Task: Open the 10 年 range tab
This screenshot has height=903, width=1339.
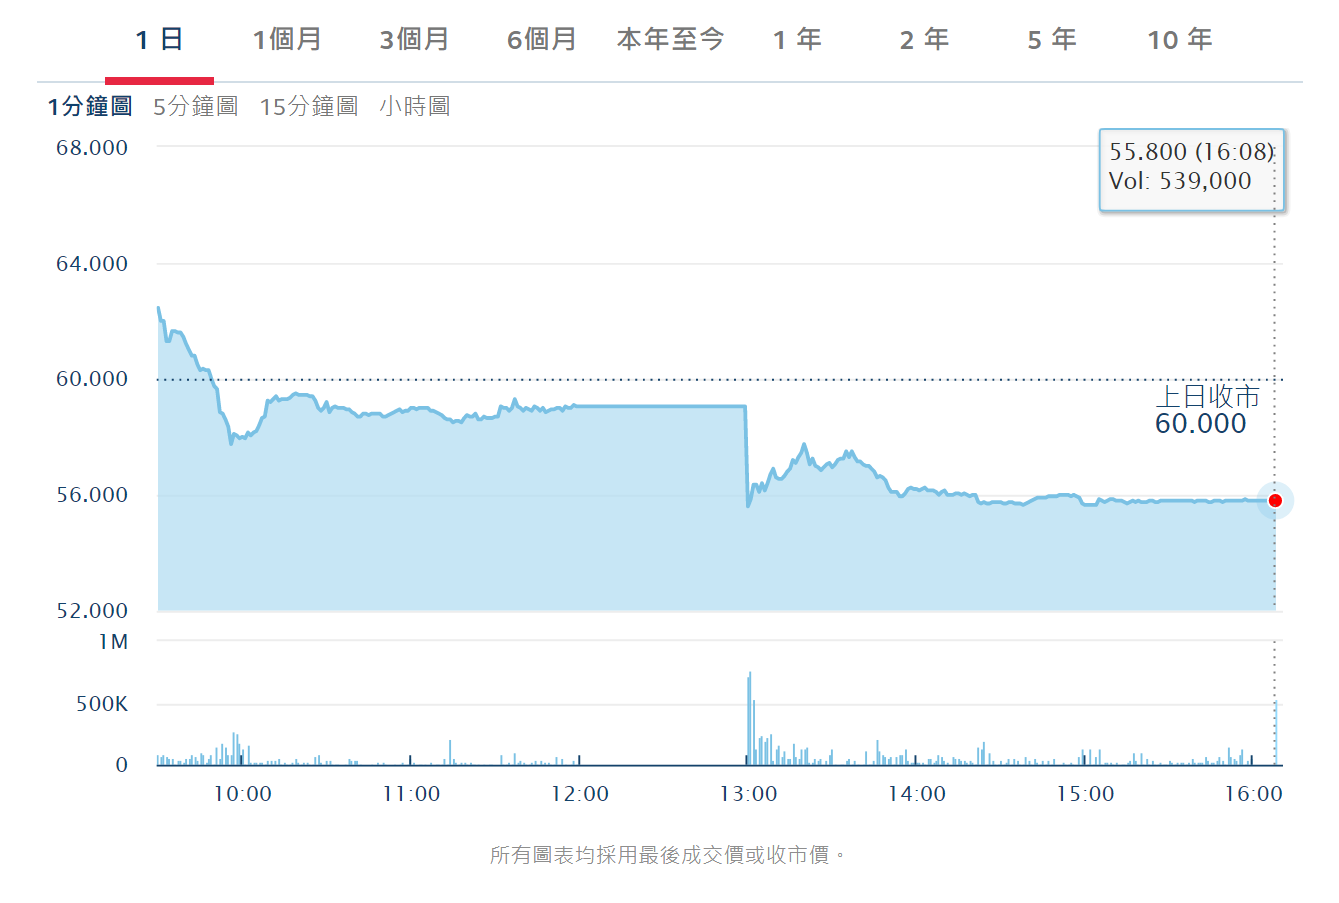Action: 1180,40
